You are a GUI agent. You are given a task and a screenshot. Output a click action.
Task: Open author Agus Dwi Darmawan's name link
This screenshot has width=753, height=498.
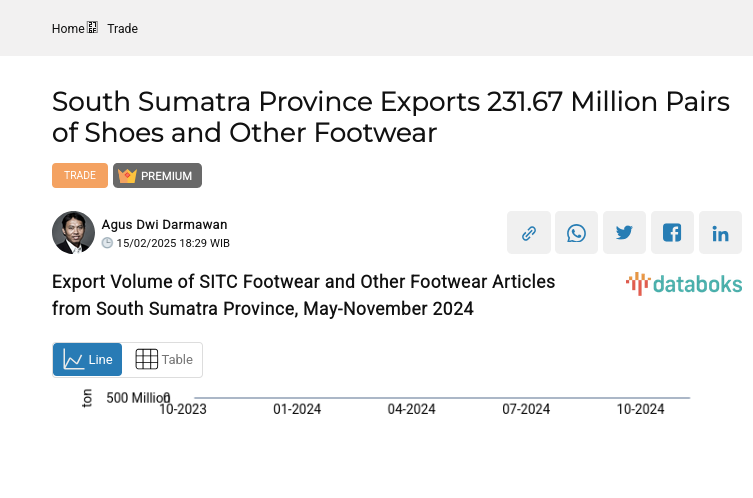pos(164,225)
